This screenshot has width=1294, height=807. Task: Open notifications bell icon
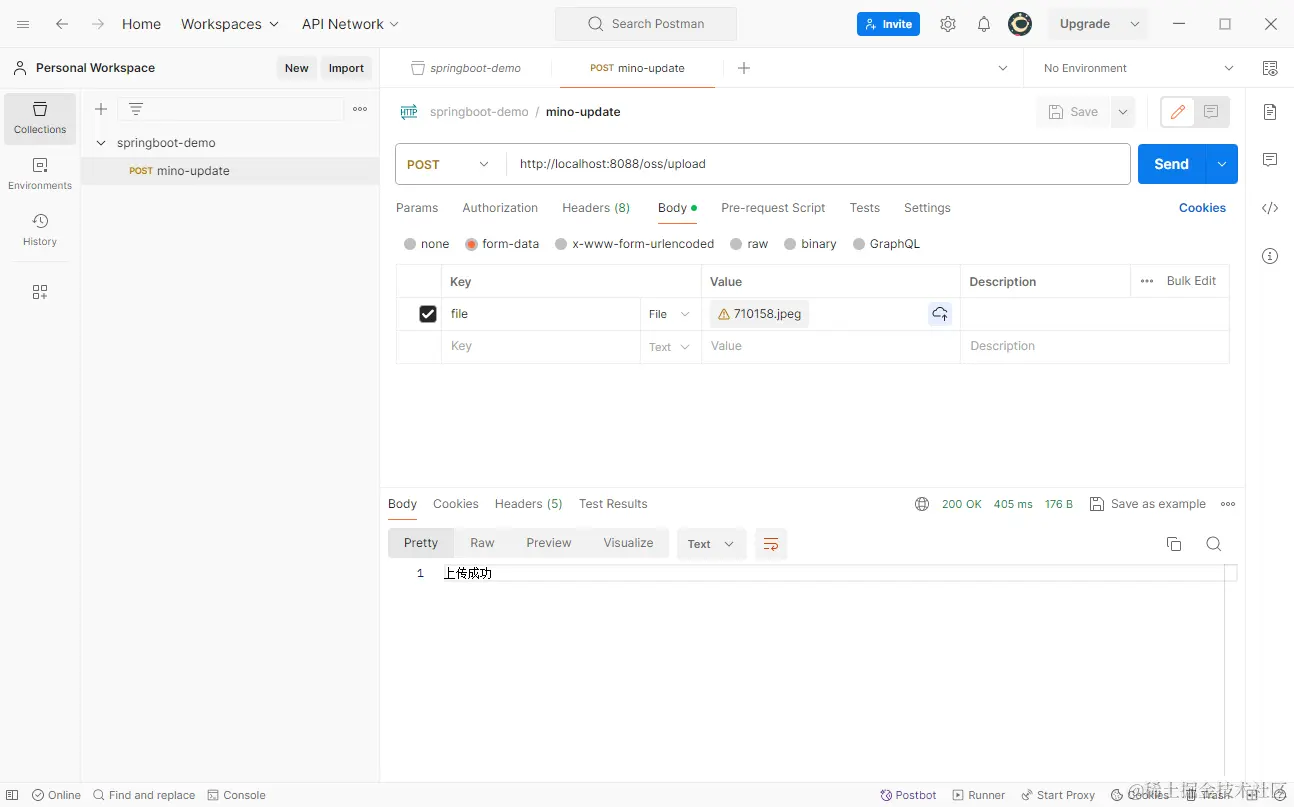coord(984,24)
